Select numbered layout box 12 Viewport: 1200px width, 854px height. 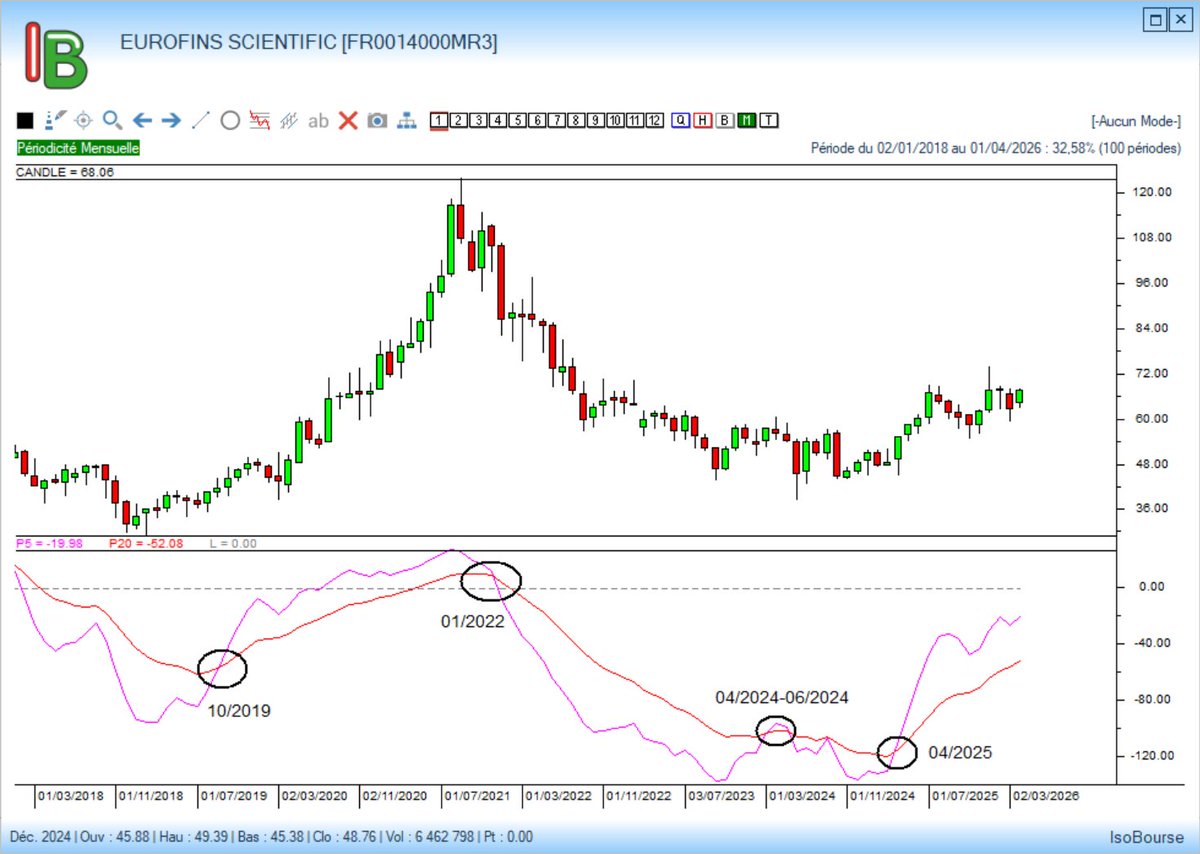pyautogui.click(x=654, y=121)
